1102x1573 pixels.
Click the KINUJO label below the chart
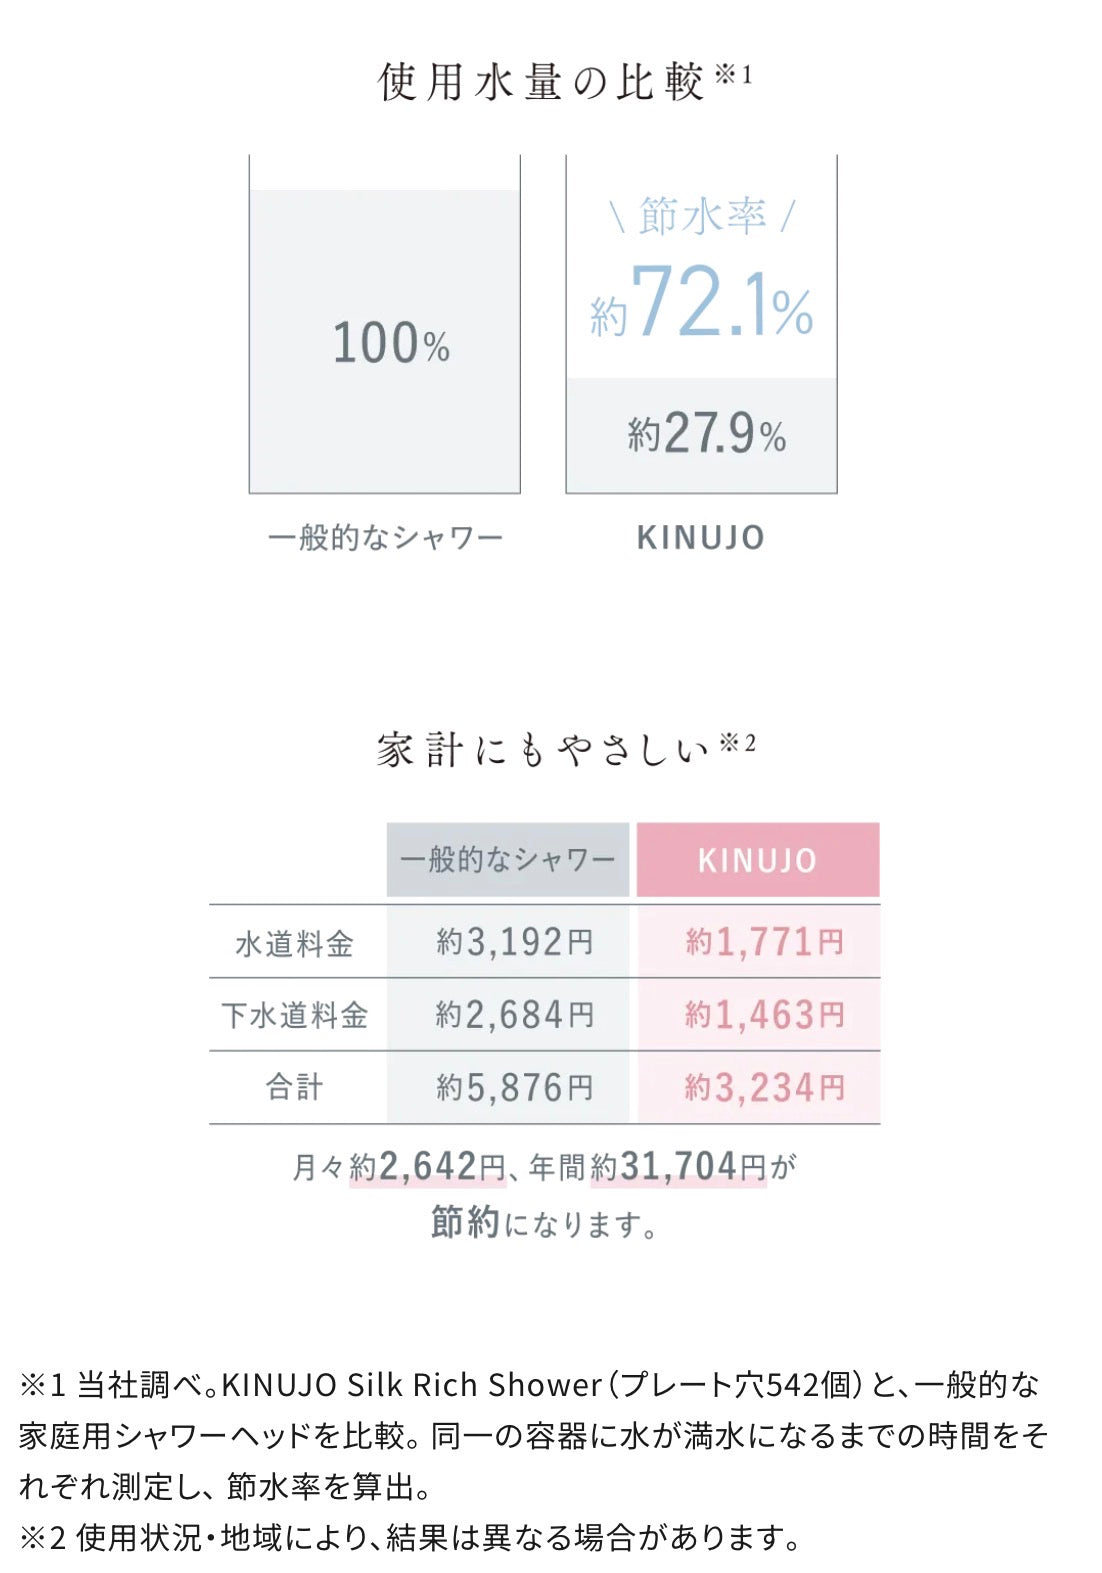tap(701, 538)
